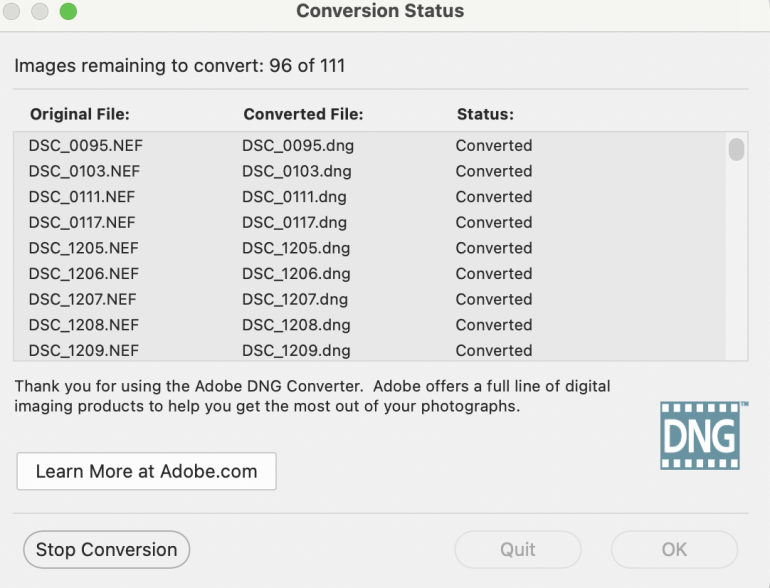
Task: Select DSC_0103.NEF original file
Action: click(84, 171)
